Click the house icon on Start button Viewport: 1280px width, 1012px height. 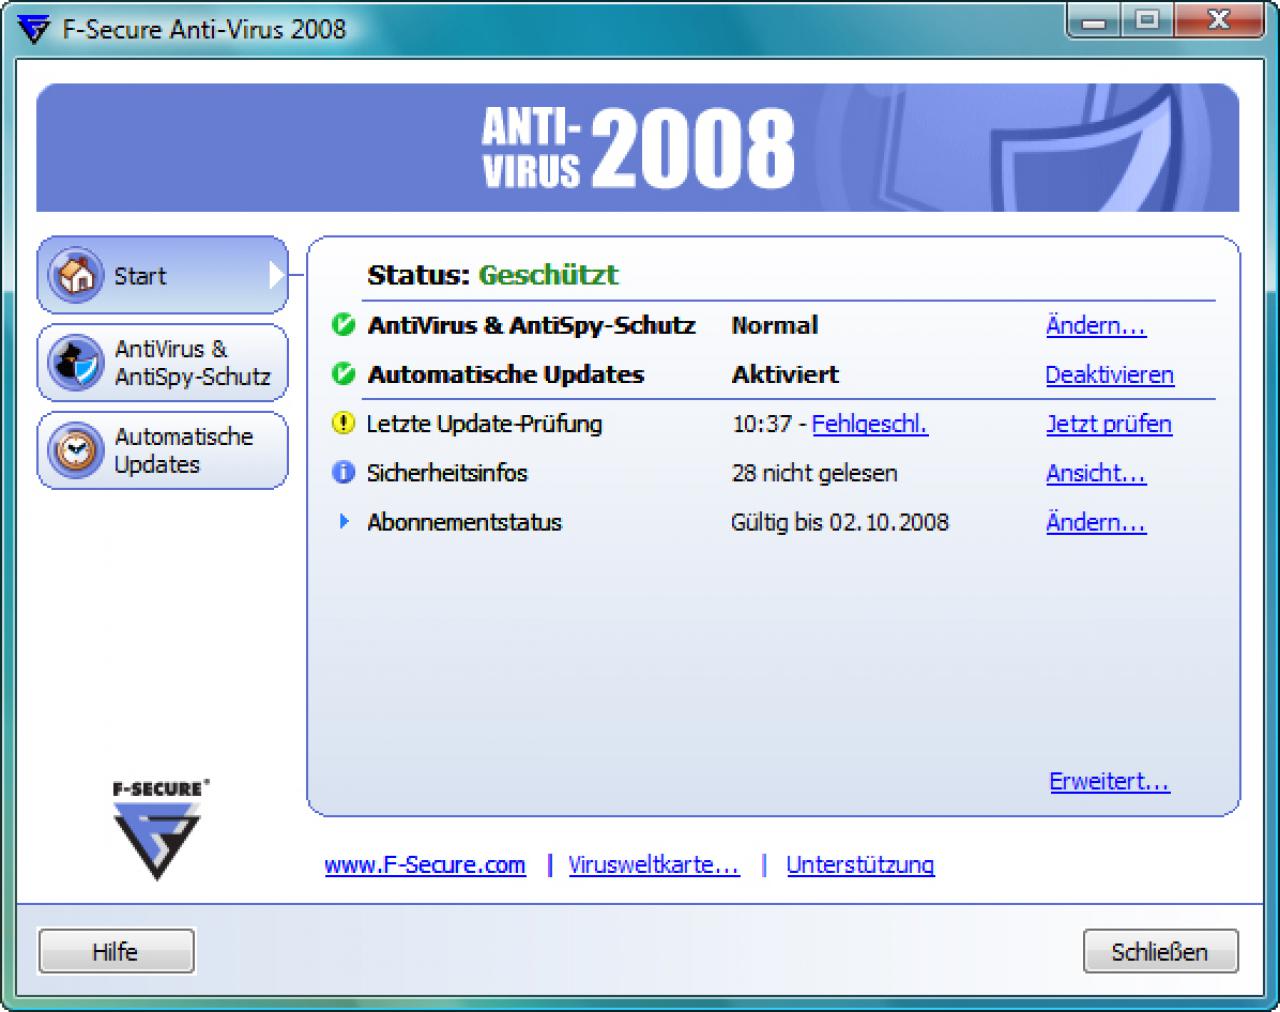point(76,275)
